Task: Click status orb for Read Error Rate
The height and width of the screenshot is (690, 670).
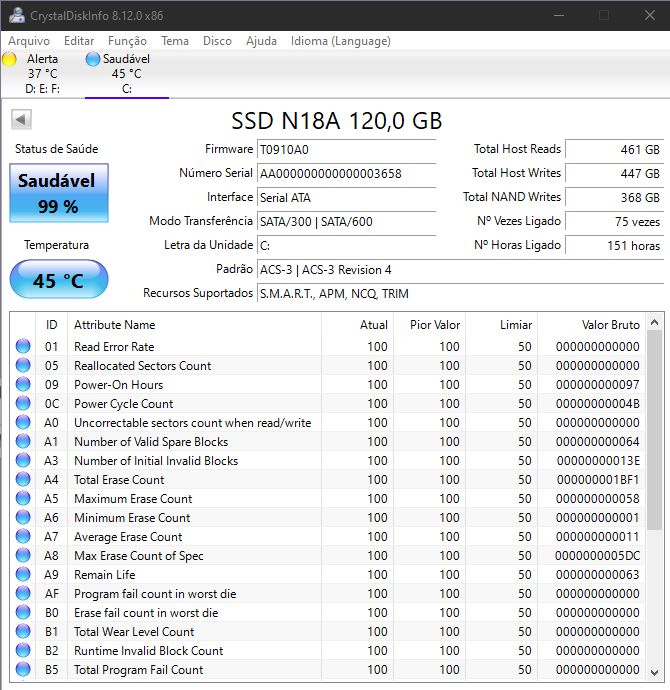Action: (x=23, y=346)
